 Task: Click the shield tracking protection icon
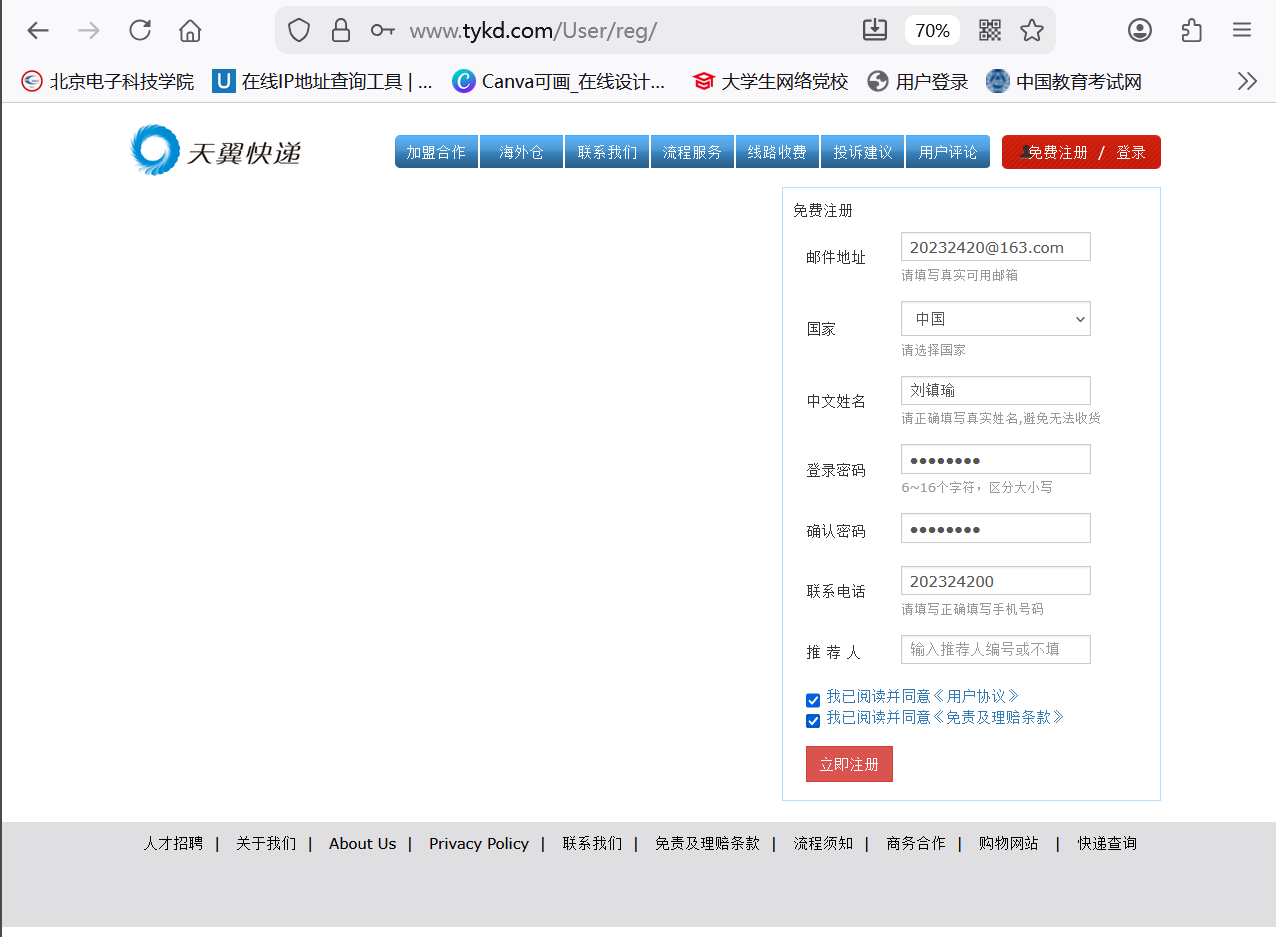[298, 30]
